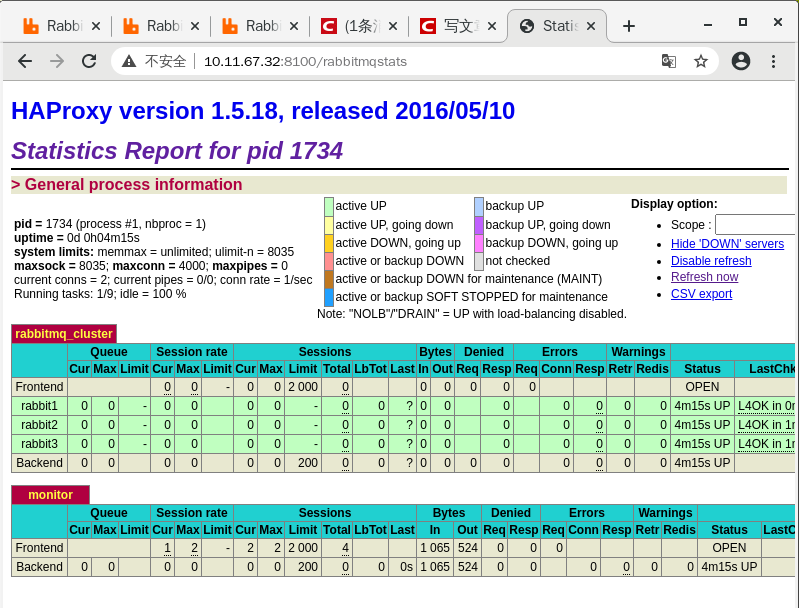The width and height of the screenshot is (799, 608).
Task: Click rabbit2 L4OK last check cell
Action: (765, 425)
